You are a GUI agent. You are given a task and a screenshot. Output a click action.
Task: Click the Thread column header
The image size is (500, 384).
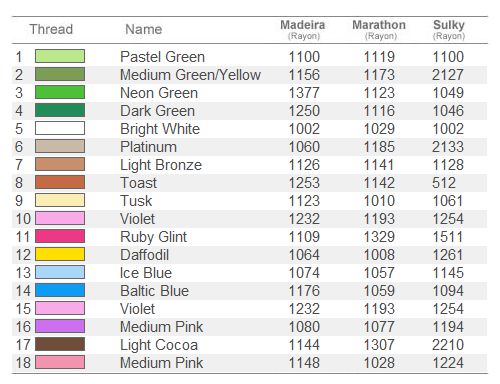51,29
